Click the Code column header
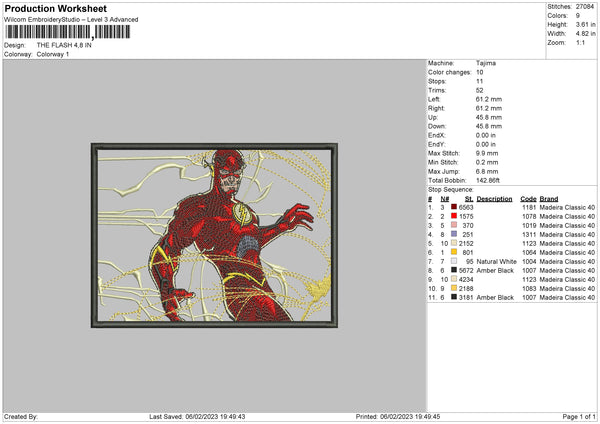Viewport: 600px width, 424px height. (x=528, y=199)
